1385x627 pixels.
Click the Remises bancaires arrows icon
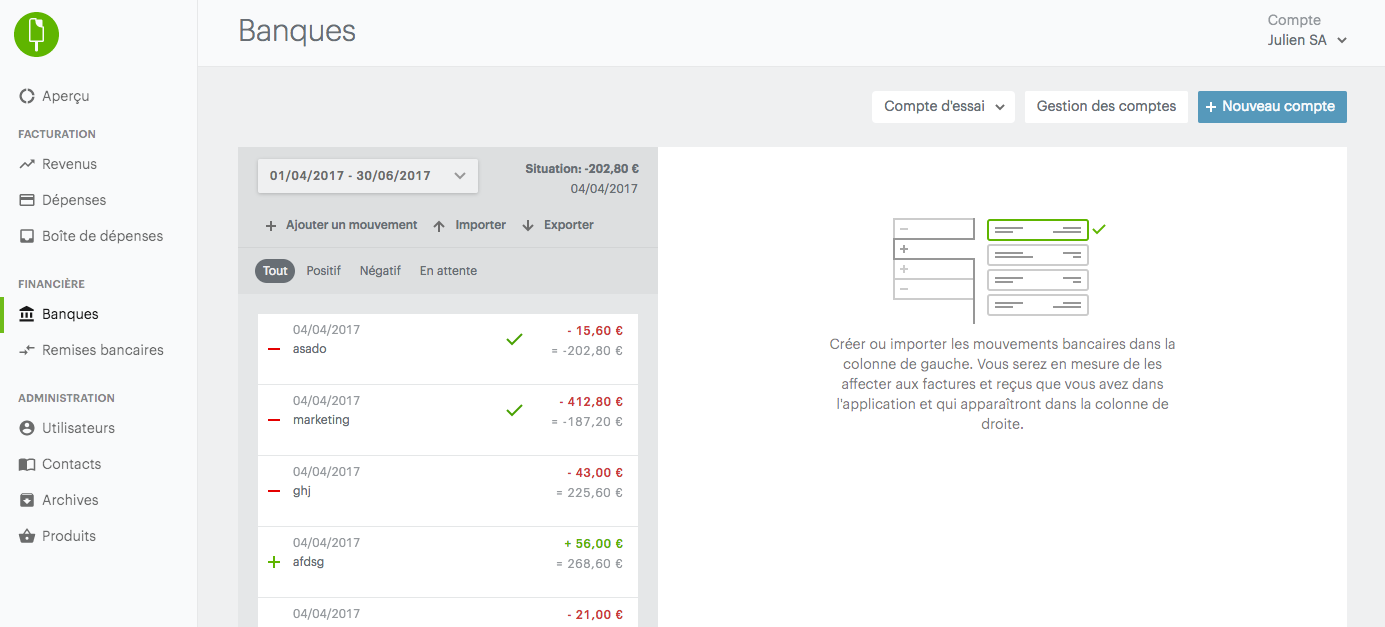tap(27, 350)
